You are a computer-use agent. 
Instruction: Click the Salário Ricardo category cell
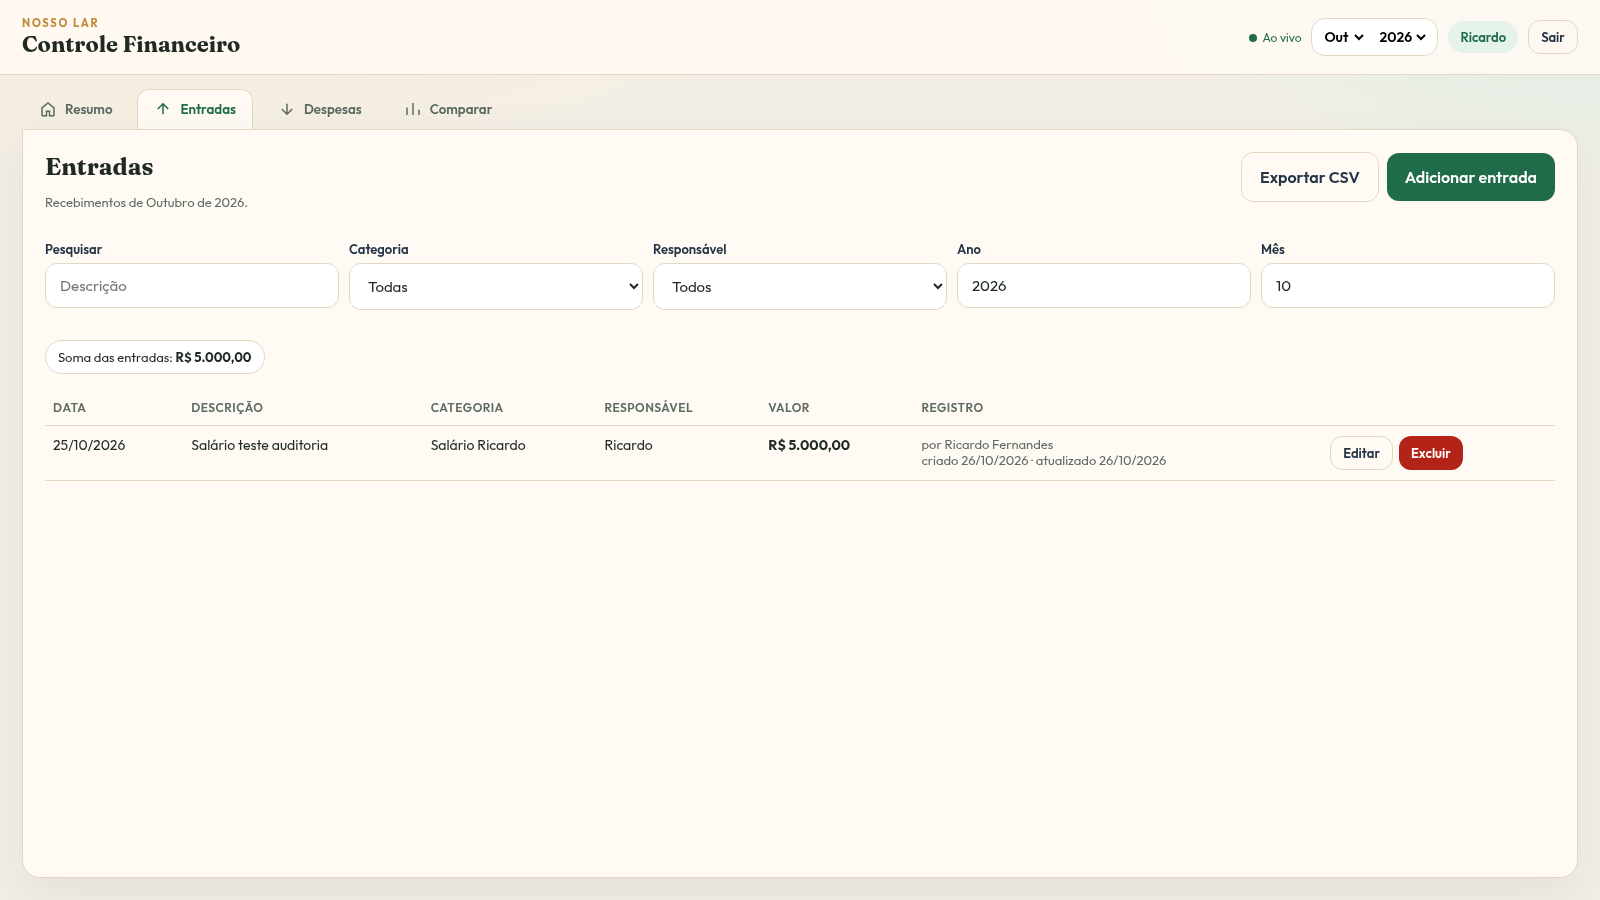pos(478,445)
